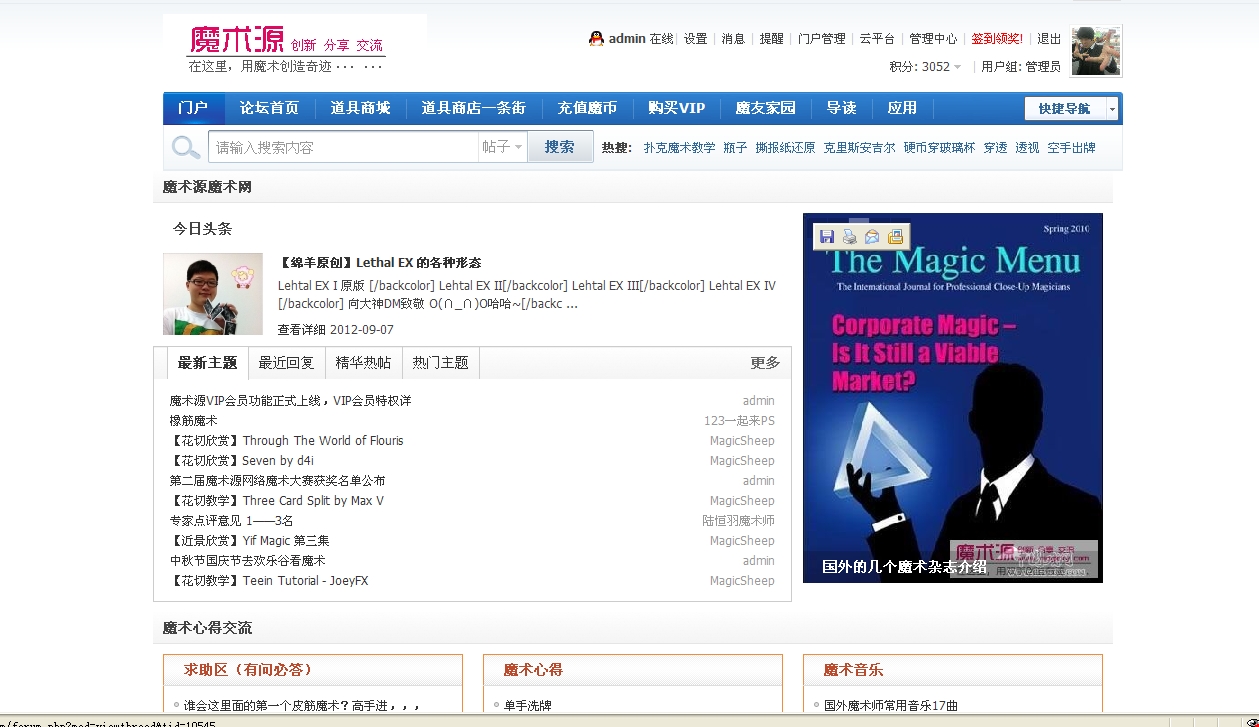This screenshot has height=727, width=1259.
Task: Open 应用 nav item
Action: point(902,108)
